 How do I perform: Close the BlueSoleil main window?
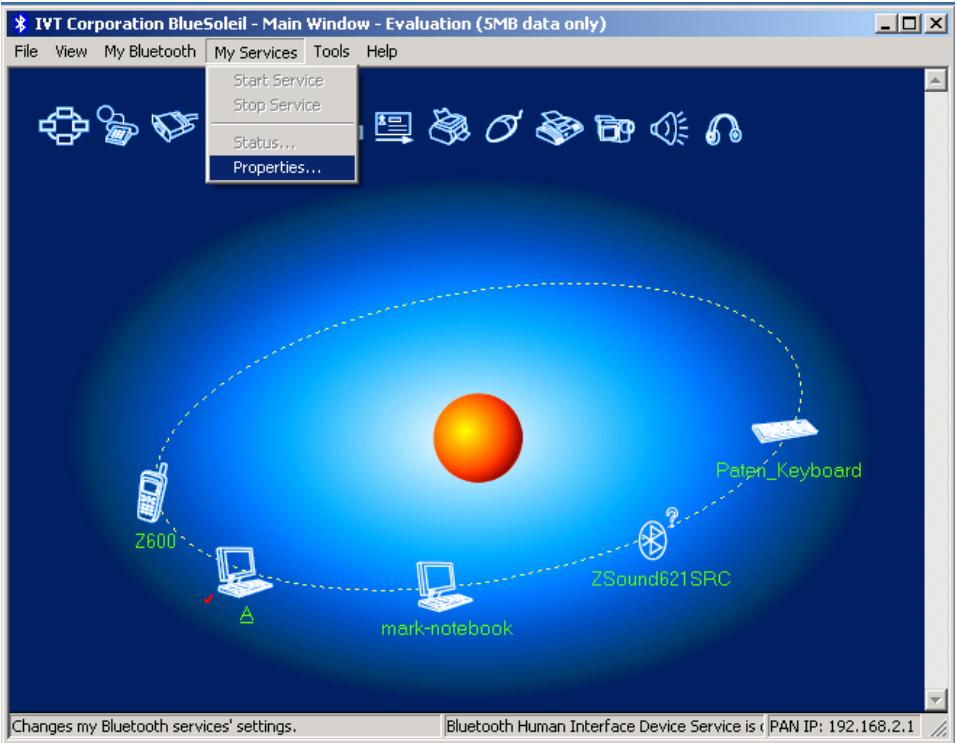pyautogui.click(x=935, y=24)
